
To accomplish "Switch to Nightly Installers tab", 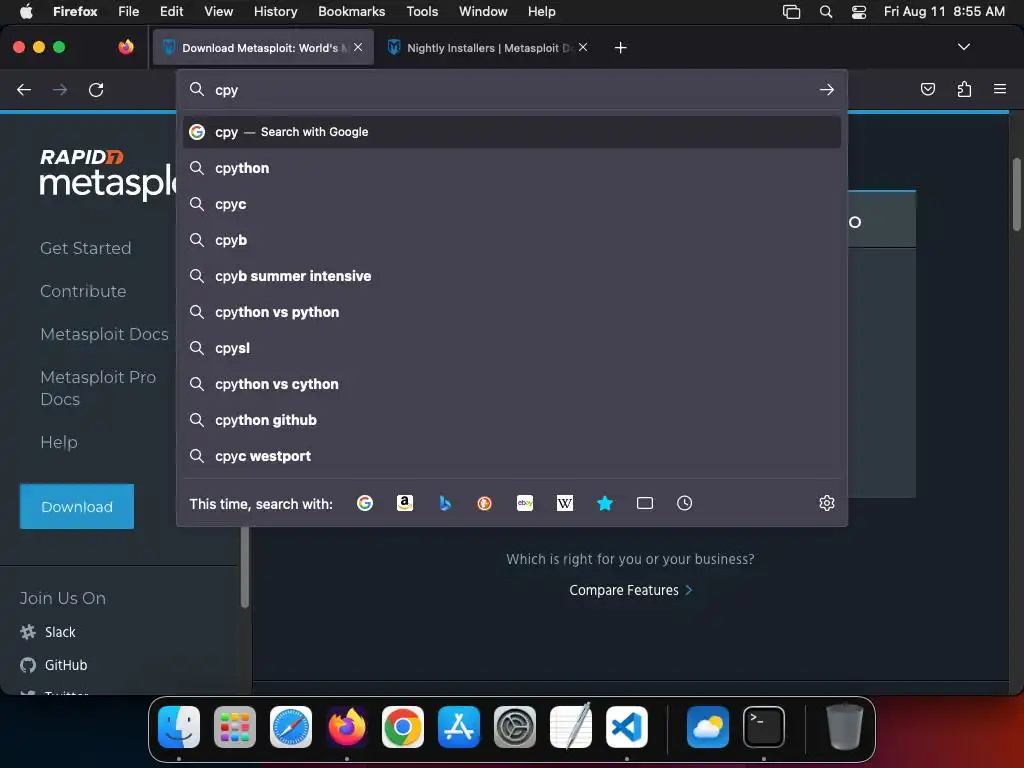I will [487, 48].
